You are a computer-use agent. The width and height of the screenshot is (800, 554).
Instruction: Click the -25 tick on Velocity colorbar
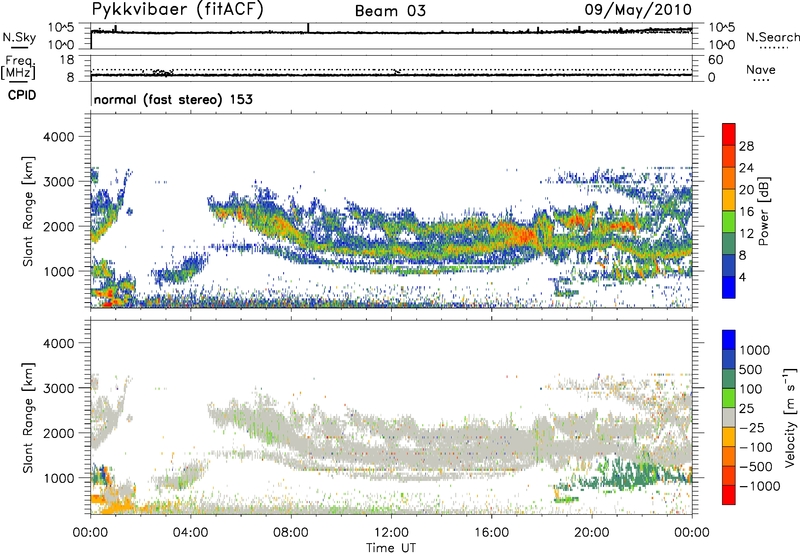[752, 428]
